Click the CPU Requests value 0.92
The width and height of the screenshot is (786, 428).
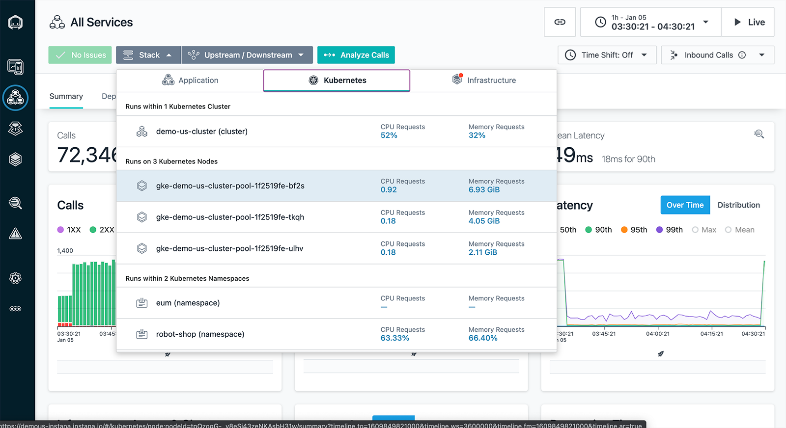click(388, 190)
